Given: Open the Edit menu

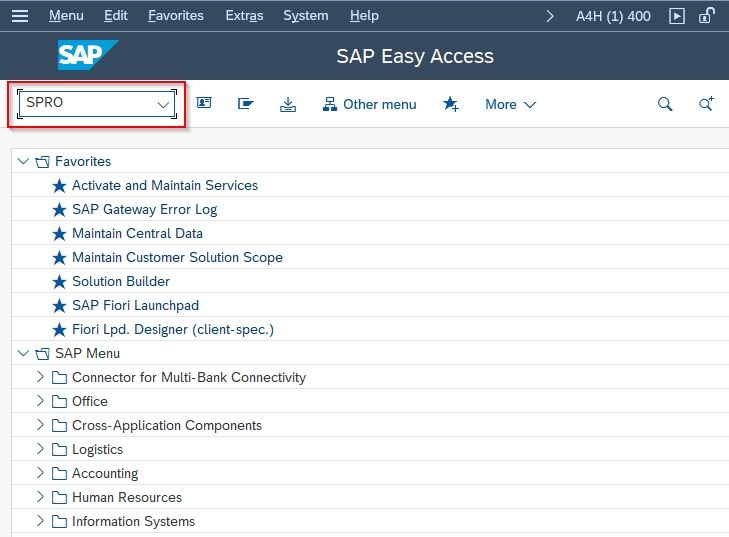Looking at the screenshot, I should point(116,16).
